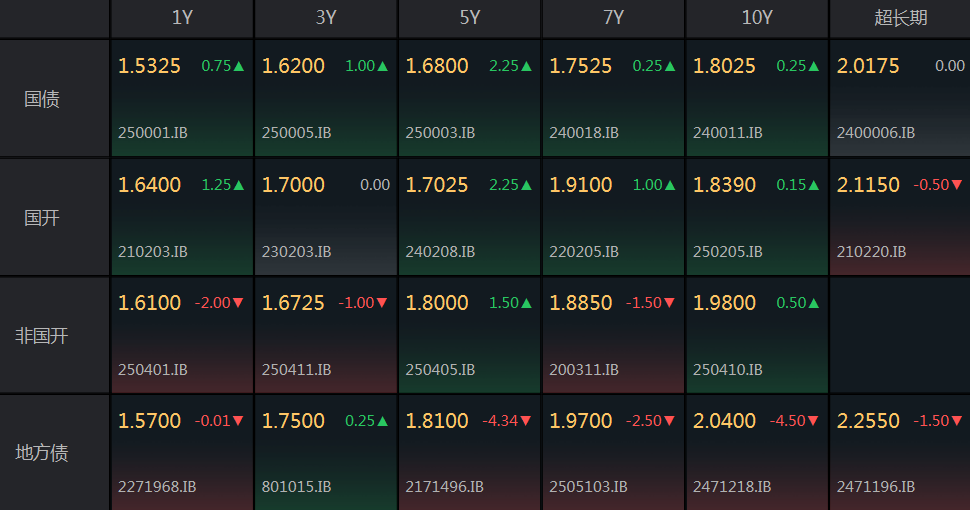Click the green arrow in the 801015.IB cell
Image resolution: width=970 pixels, height=510 pixels.
pyautogui.click(x=382, y=421)
